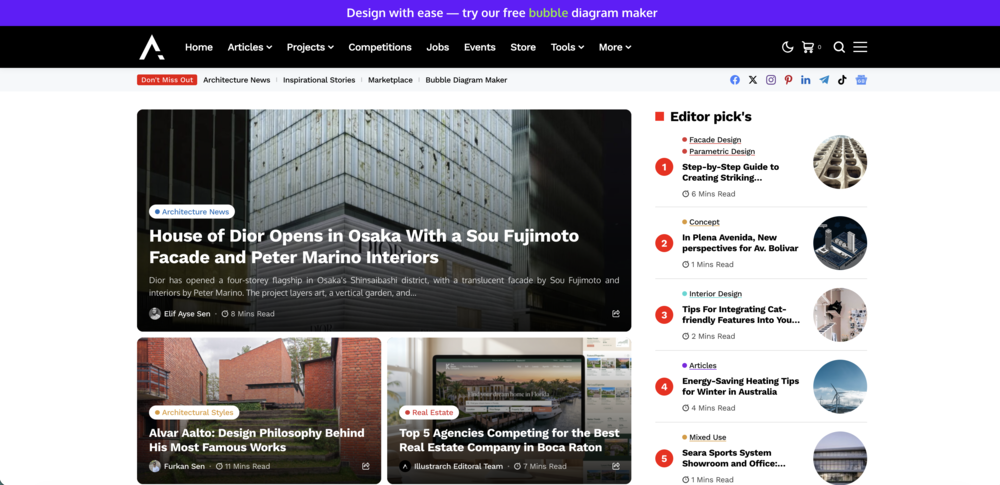Open In Plena Avenida article title
The width and height of the screenshot is (1000, 485).
(740, 242)
